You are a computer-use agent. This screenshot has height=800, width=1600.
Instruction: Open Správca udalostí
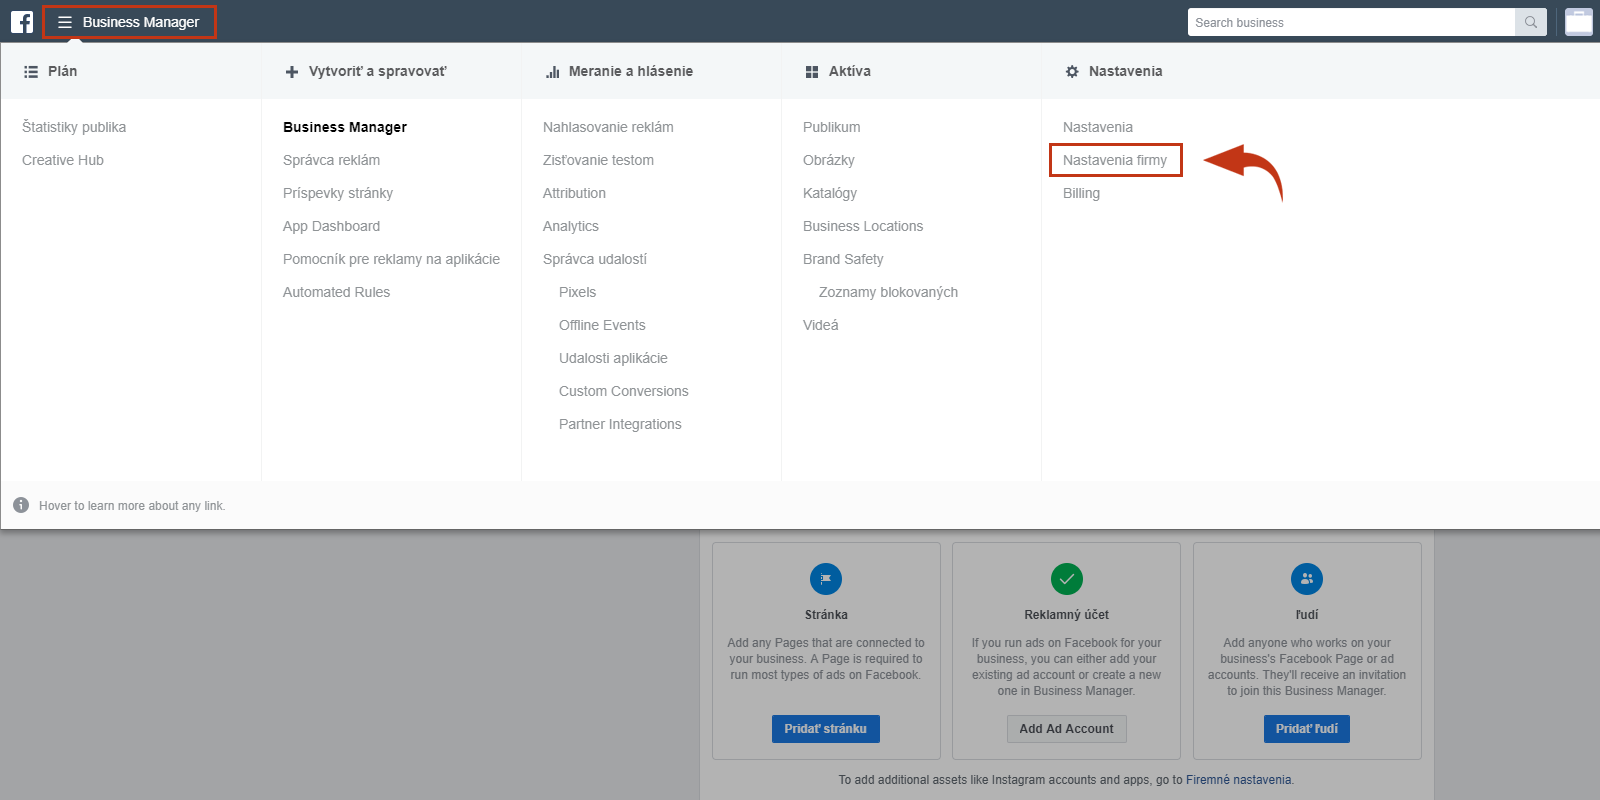[595, 259]
